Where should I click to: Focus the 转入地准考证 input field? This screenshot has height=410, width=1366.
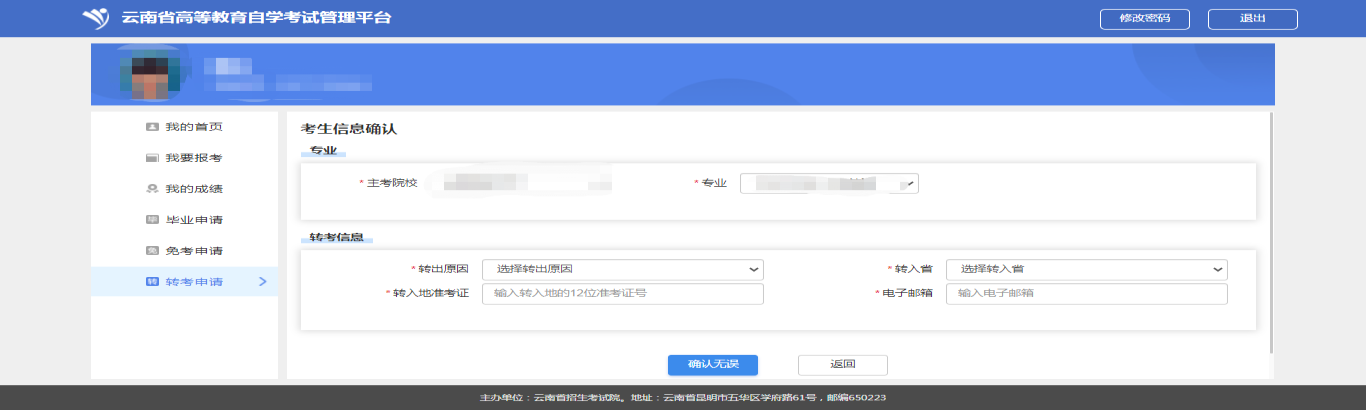point(622,294)
